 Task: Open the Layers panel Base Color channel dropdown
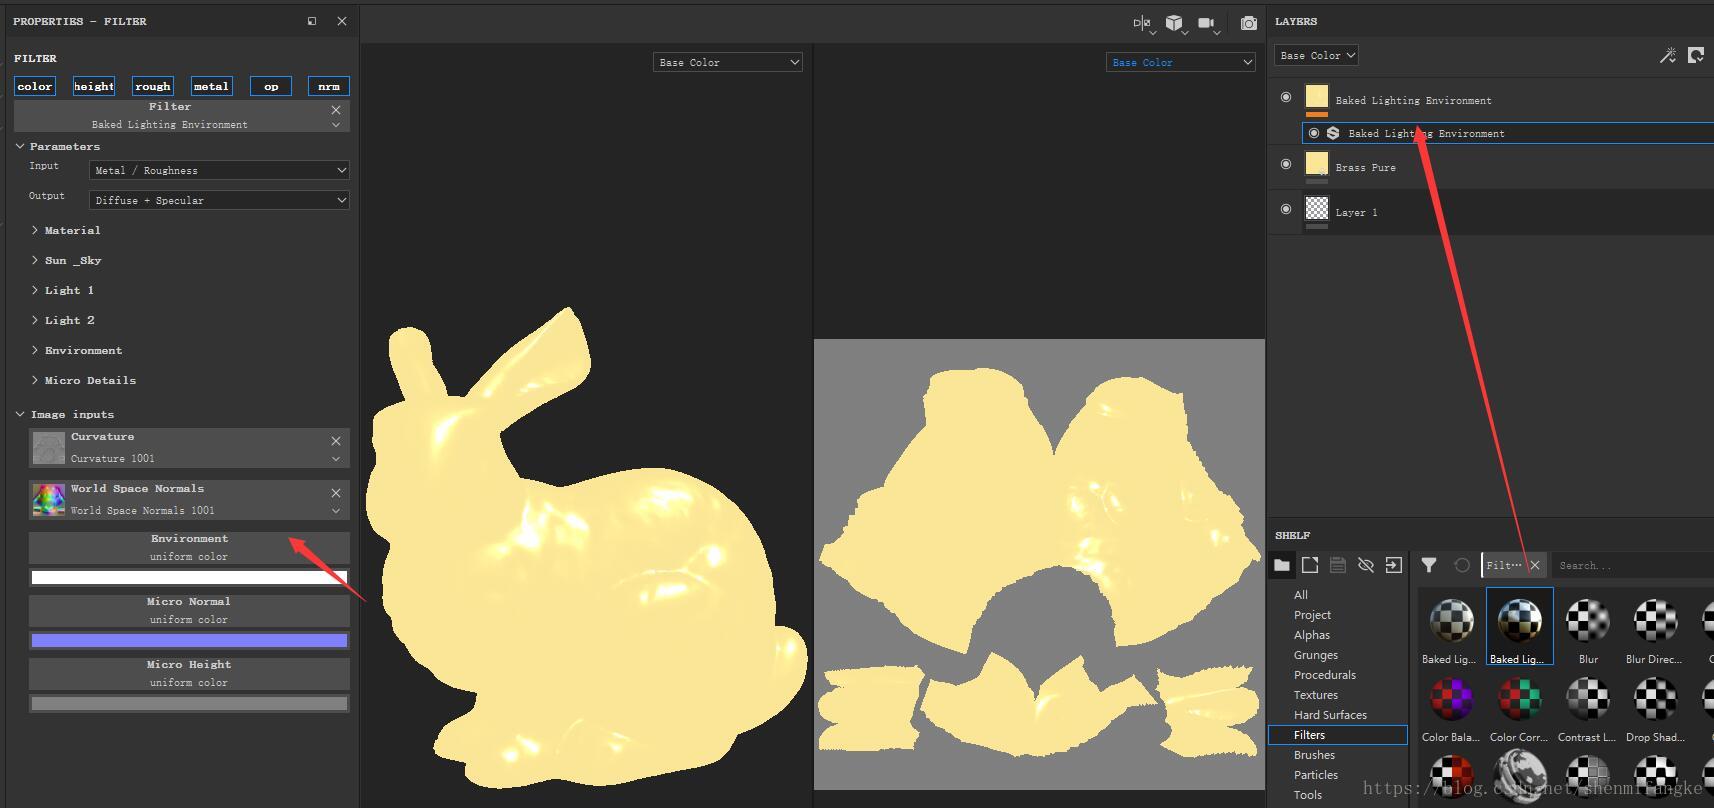(x=1316, y=55)
